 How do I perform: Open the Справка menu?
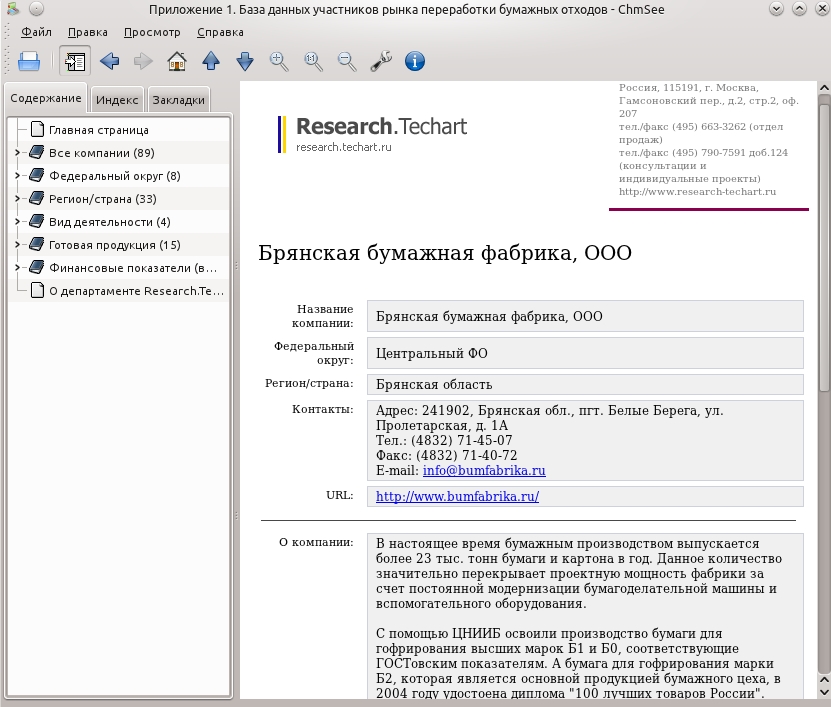[x=220, y=32]
